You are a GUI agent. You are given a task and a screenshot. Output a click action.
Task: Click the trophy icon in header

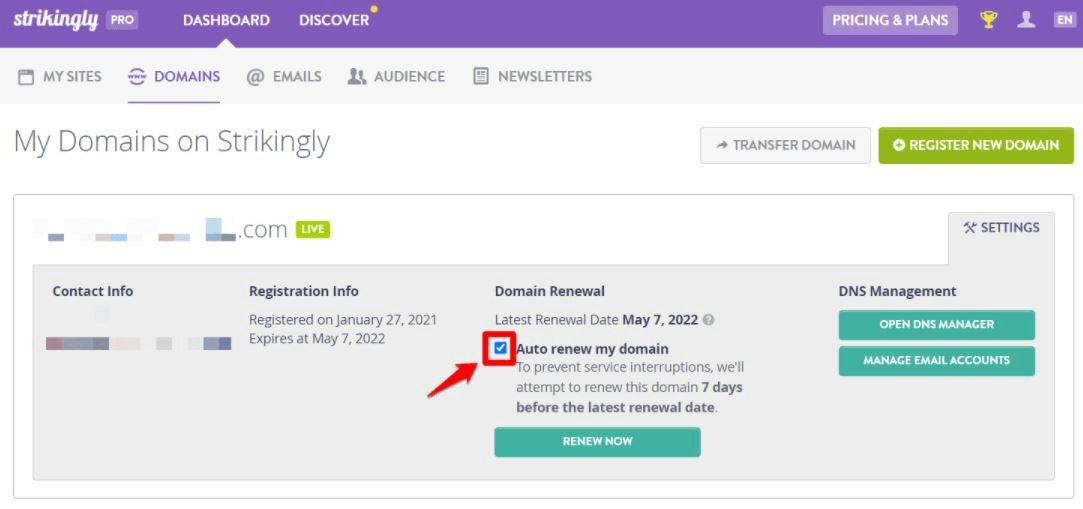989,20
